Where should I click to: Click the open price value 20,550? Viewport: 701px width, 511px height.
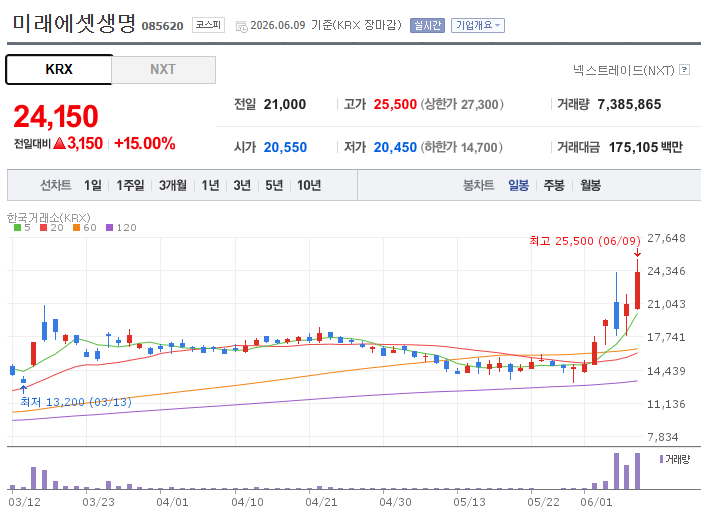point(285,147)
